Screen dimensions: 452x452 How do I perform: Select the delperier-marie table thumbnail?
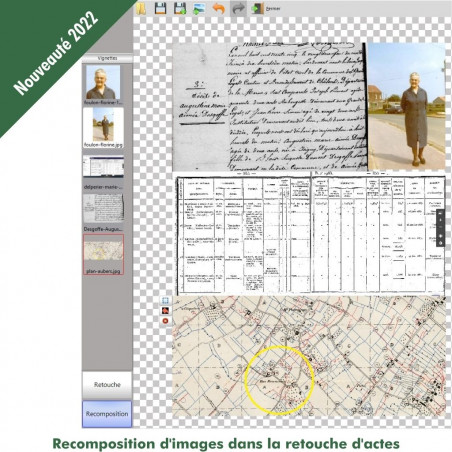click(x=103, y=172)
